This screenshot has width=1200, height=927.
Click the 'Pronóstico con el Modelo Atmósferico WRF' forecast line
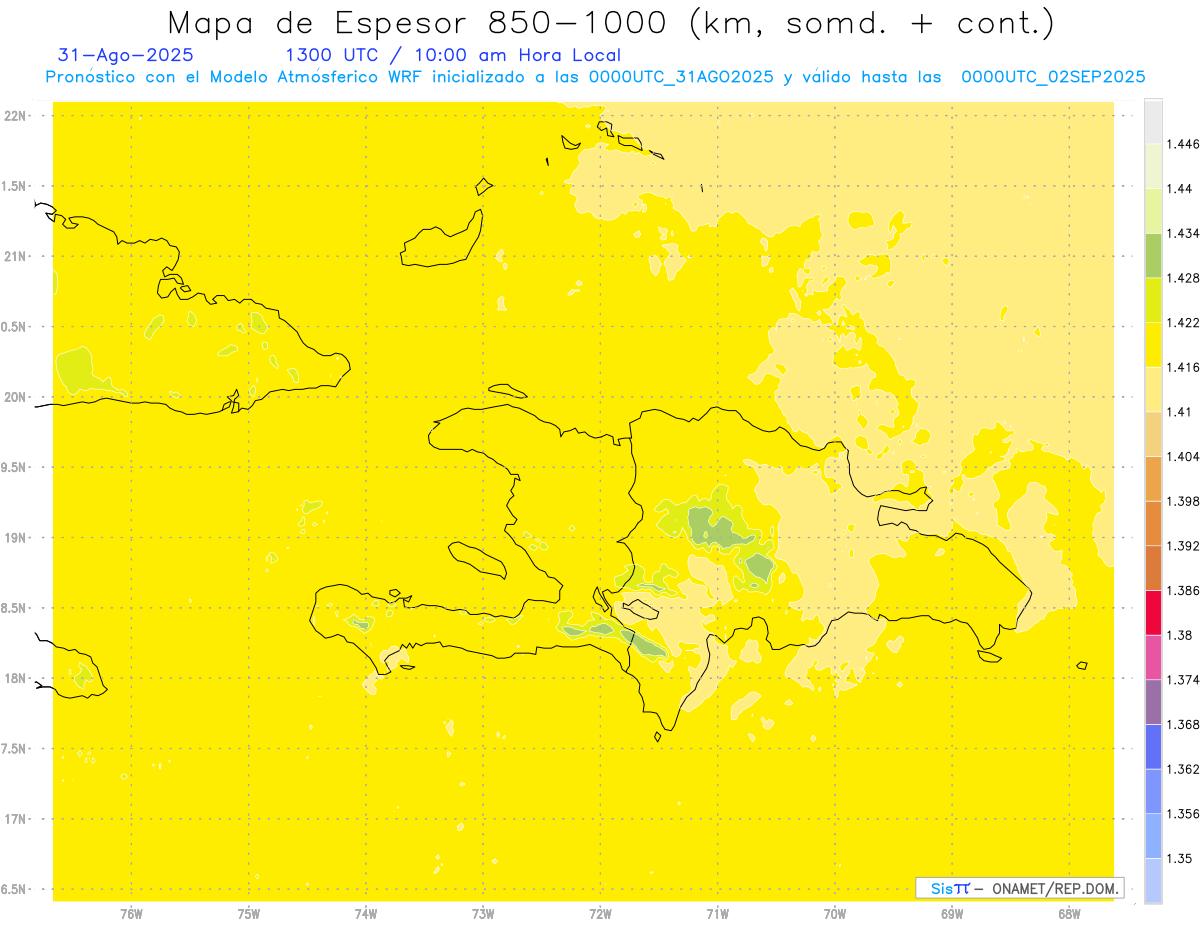pyautogui.click(x=594, y=77)
